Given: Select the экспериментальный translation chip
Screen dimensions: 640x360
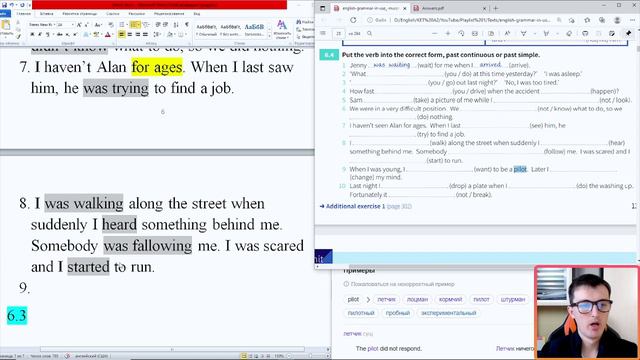Looking at the screenshot, I should [x=448, y=313].
